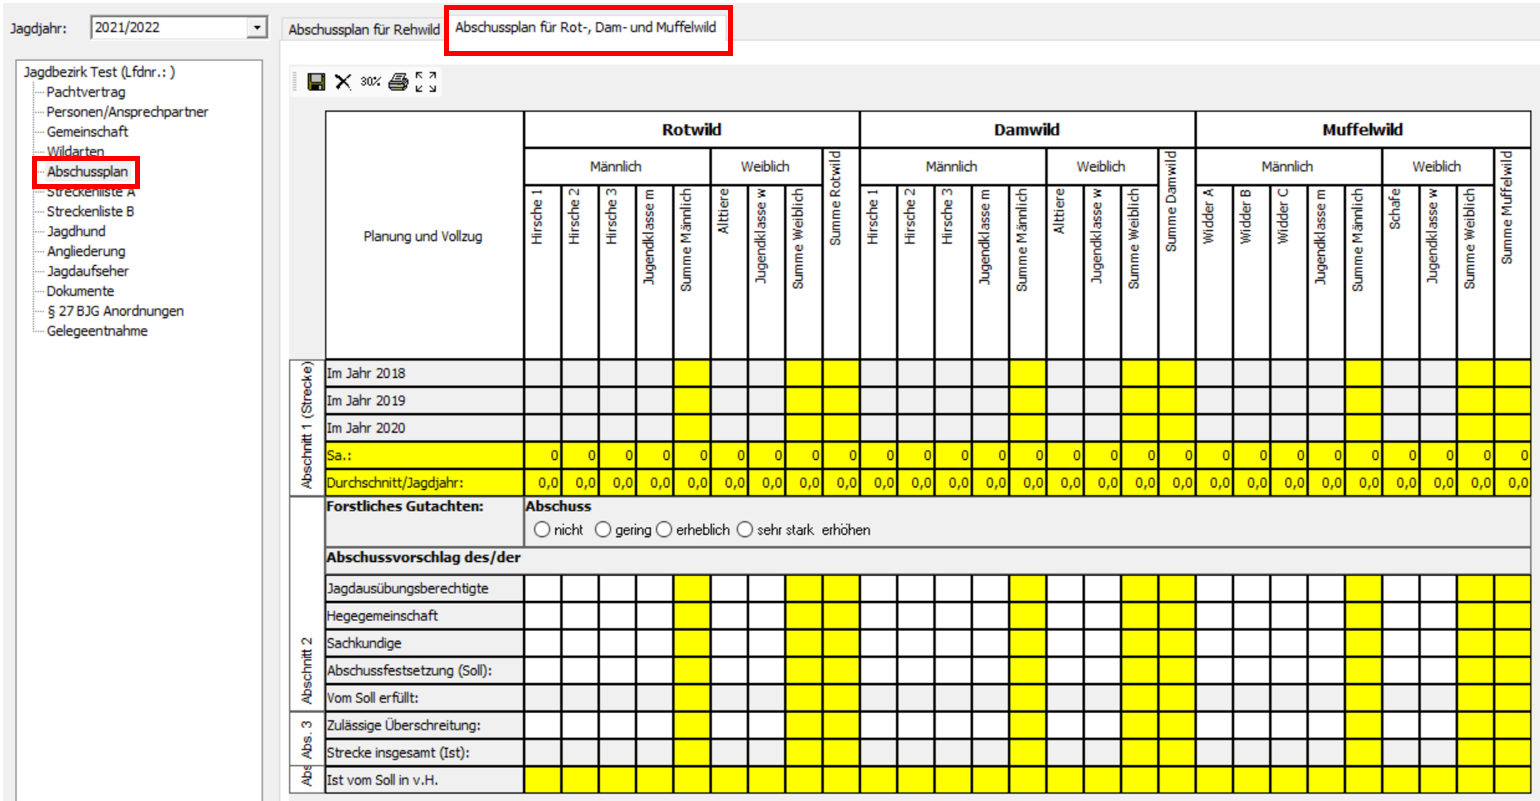Open the Jagdjahr dropdown arrow
This screenshot has height=801, width=1540.
(258, 28)
